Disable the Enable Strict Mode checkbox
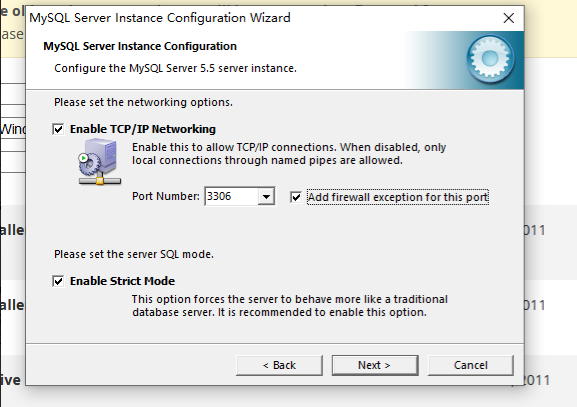 [58, 281]
